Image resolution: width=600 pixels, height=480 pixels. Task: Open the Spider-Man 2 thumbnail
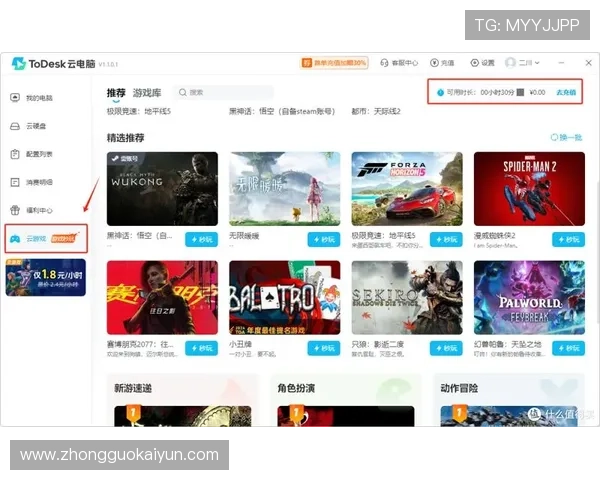point(529,189)
